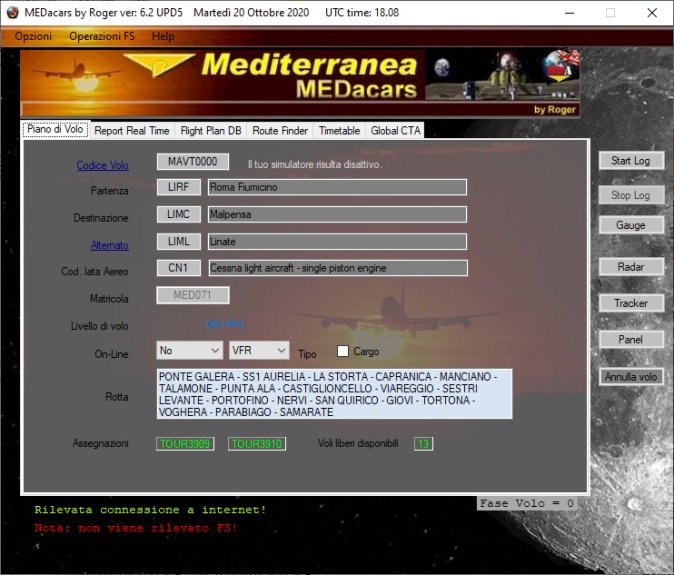Click 'Rilevata connessione a internet!' message

pos(150,510)
